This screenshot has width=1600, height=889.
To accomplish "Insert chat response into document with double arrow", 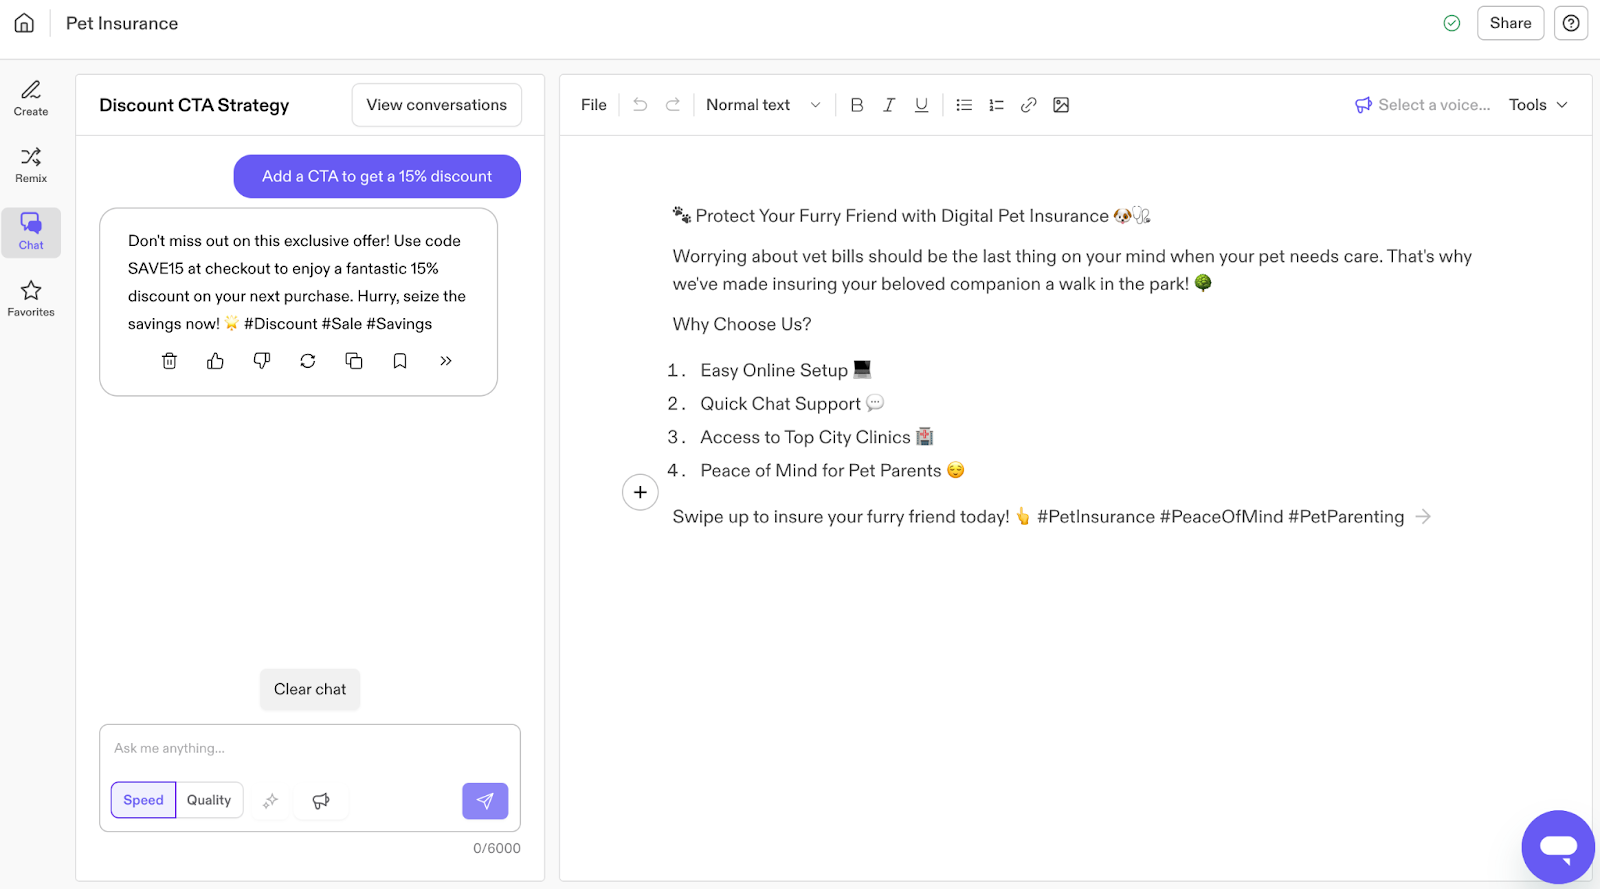I will [x=446, y=361].
